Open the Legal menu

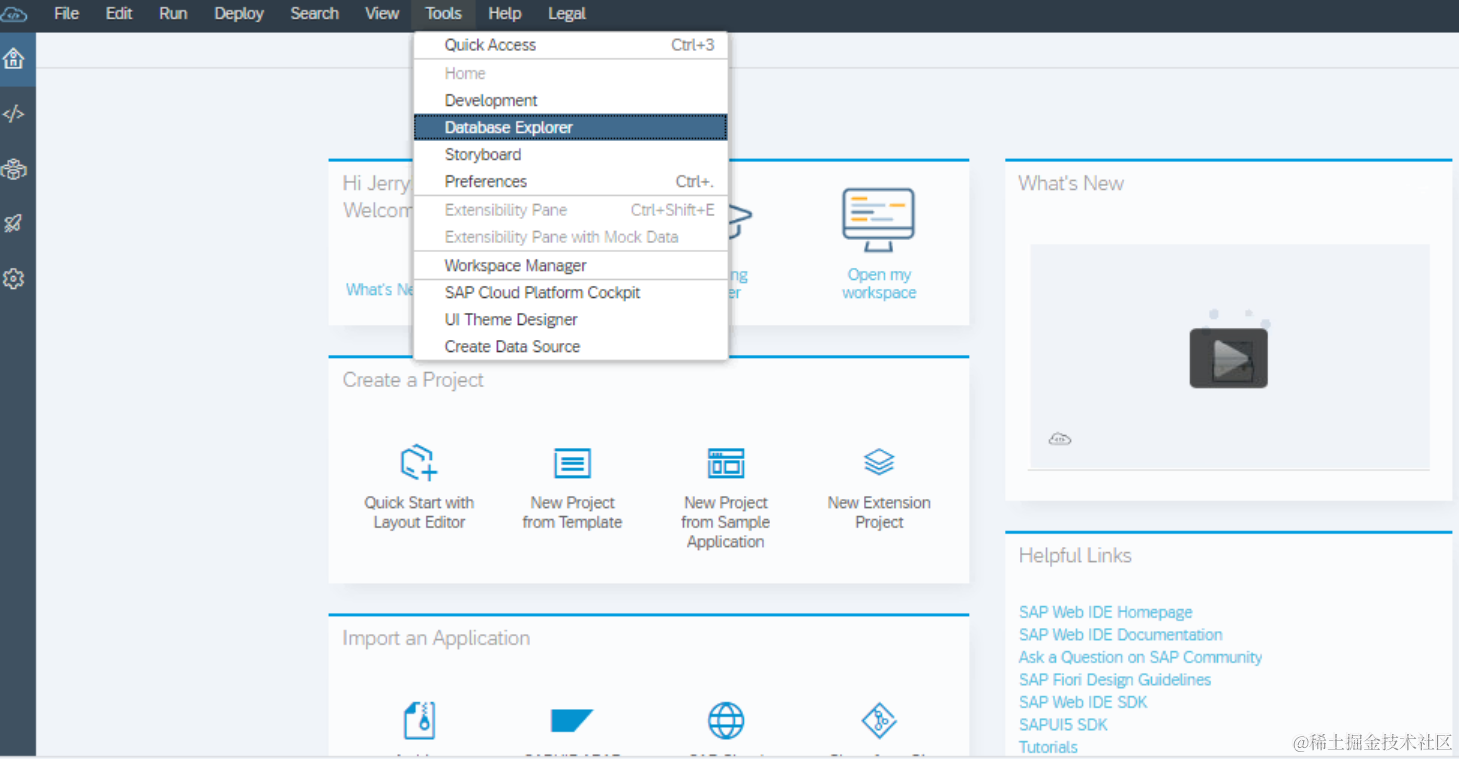click(567, 14)
